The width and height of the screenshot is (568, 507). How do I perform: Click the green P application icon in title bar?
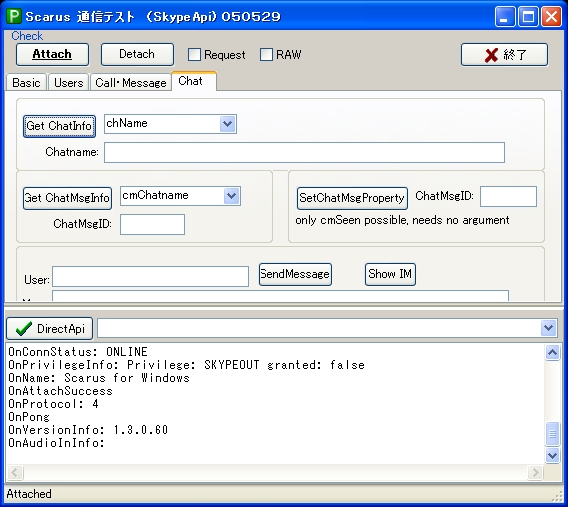(14, 16)
